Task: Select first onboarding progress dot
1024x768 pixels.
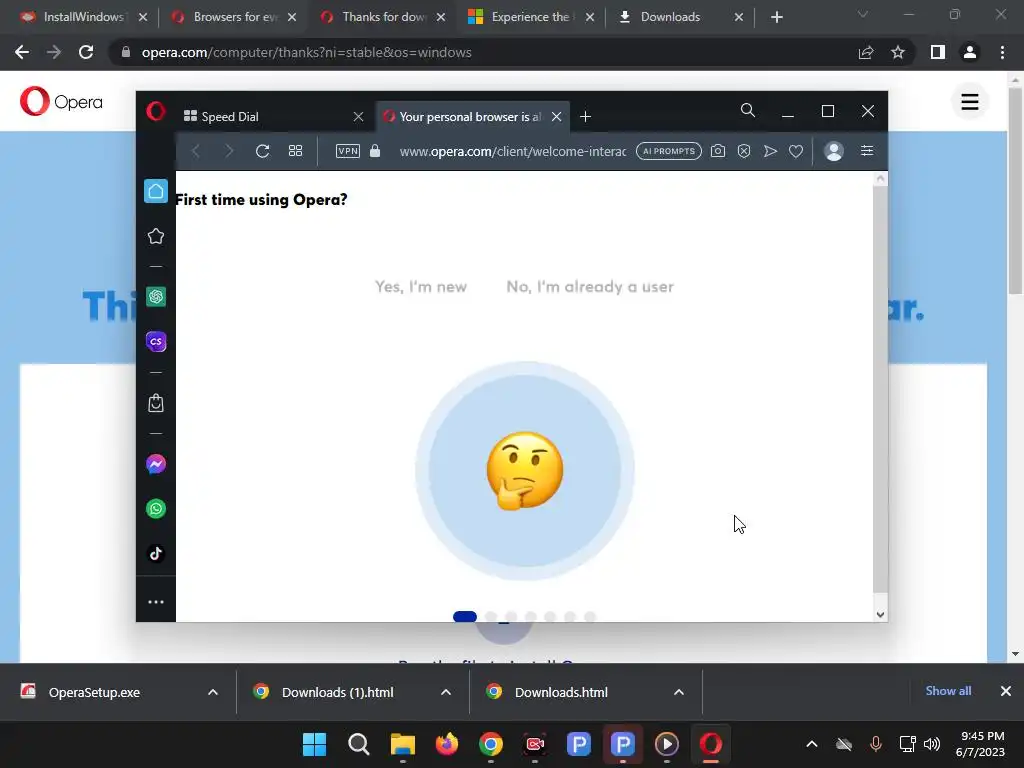Action: pos(465,616)
